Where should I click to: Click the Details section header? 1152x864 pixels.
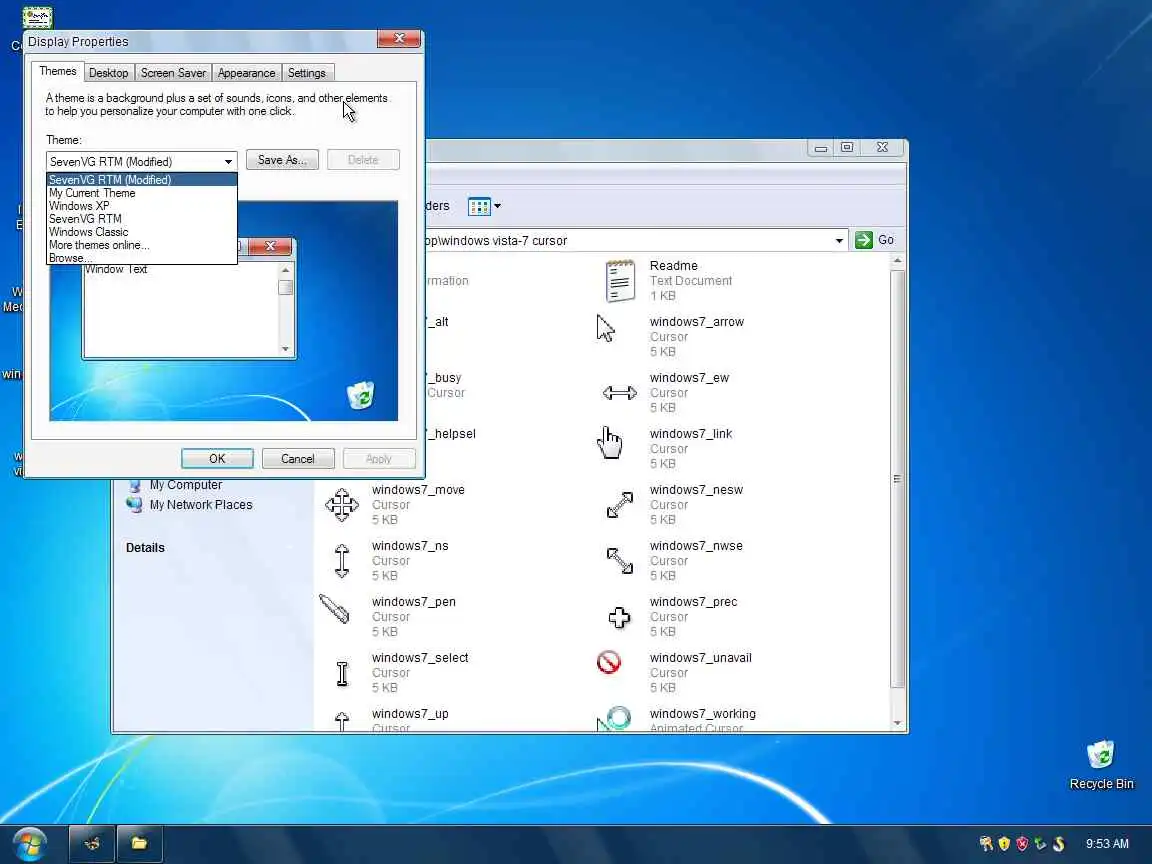click(x=145, y=547)
